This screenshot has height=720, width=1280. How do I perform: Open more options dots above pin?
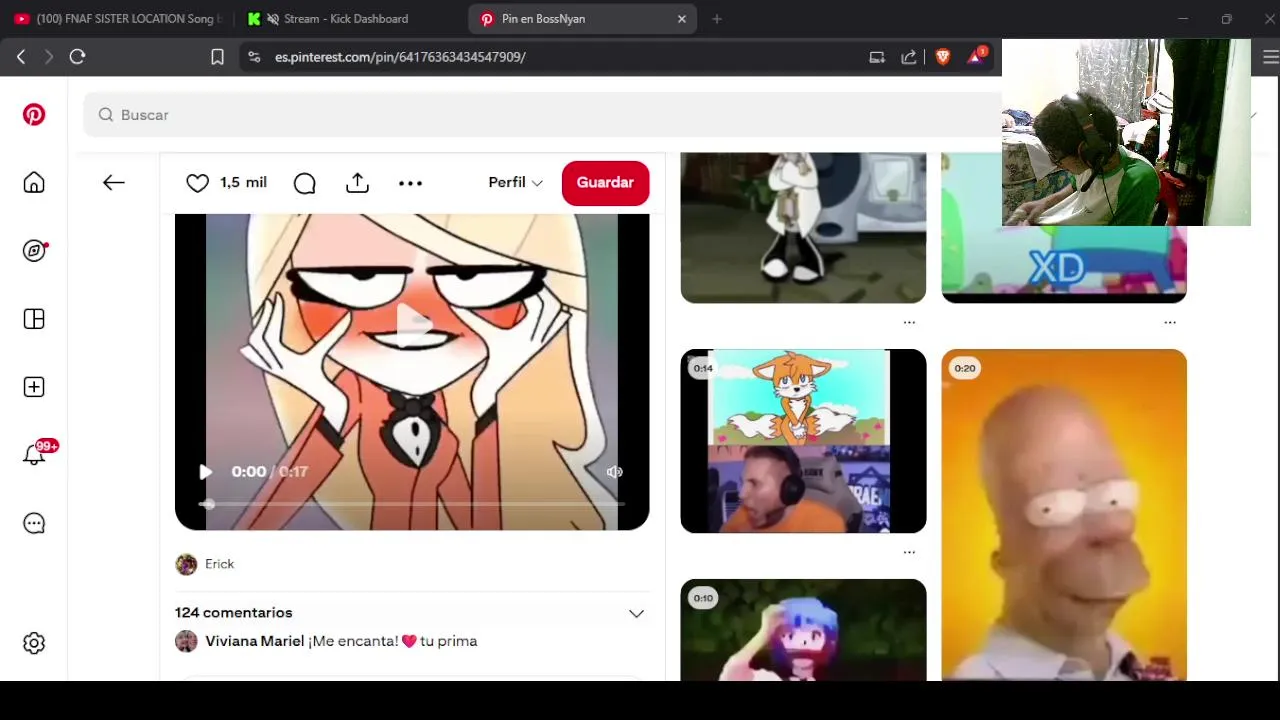tap(410, 183)
